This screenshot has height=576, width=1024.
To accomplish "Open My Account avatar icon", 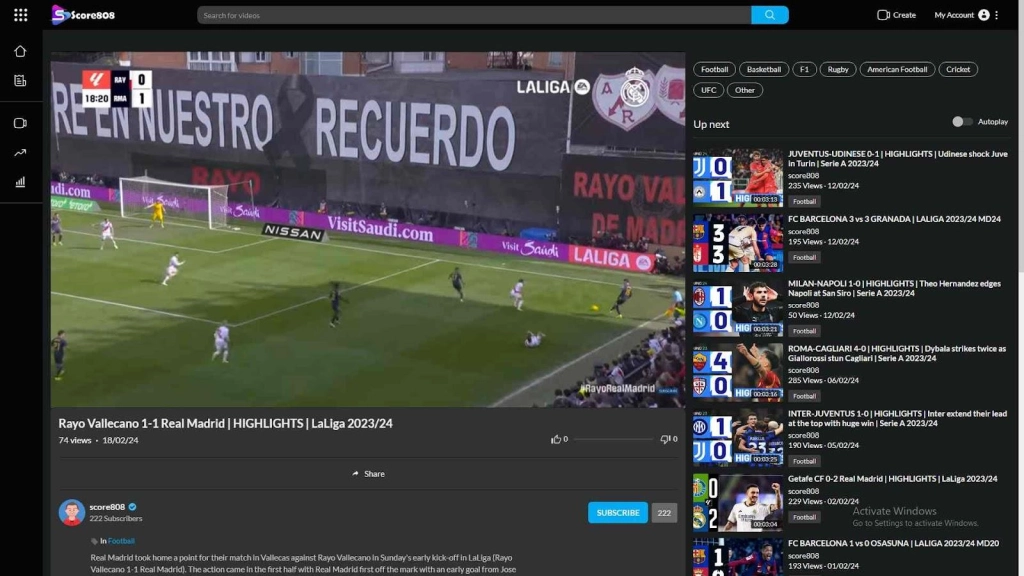I will [x=984, y=15].
